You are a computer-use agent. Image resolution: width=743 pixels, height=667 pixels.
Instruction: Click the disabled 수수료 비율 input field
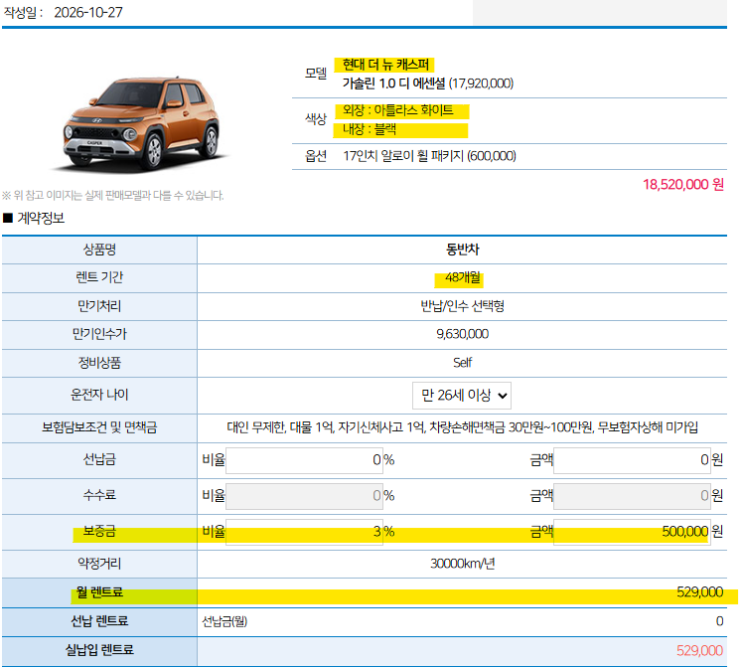coord(304,496)
